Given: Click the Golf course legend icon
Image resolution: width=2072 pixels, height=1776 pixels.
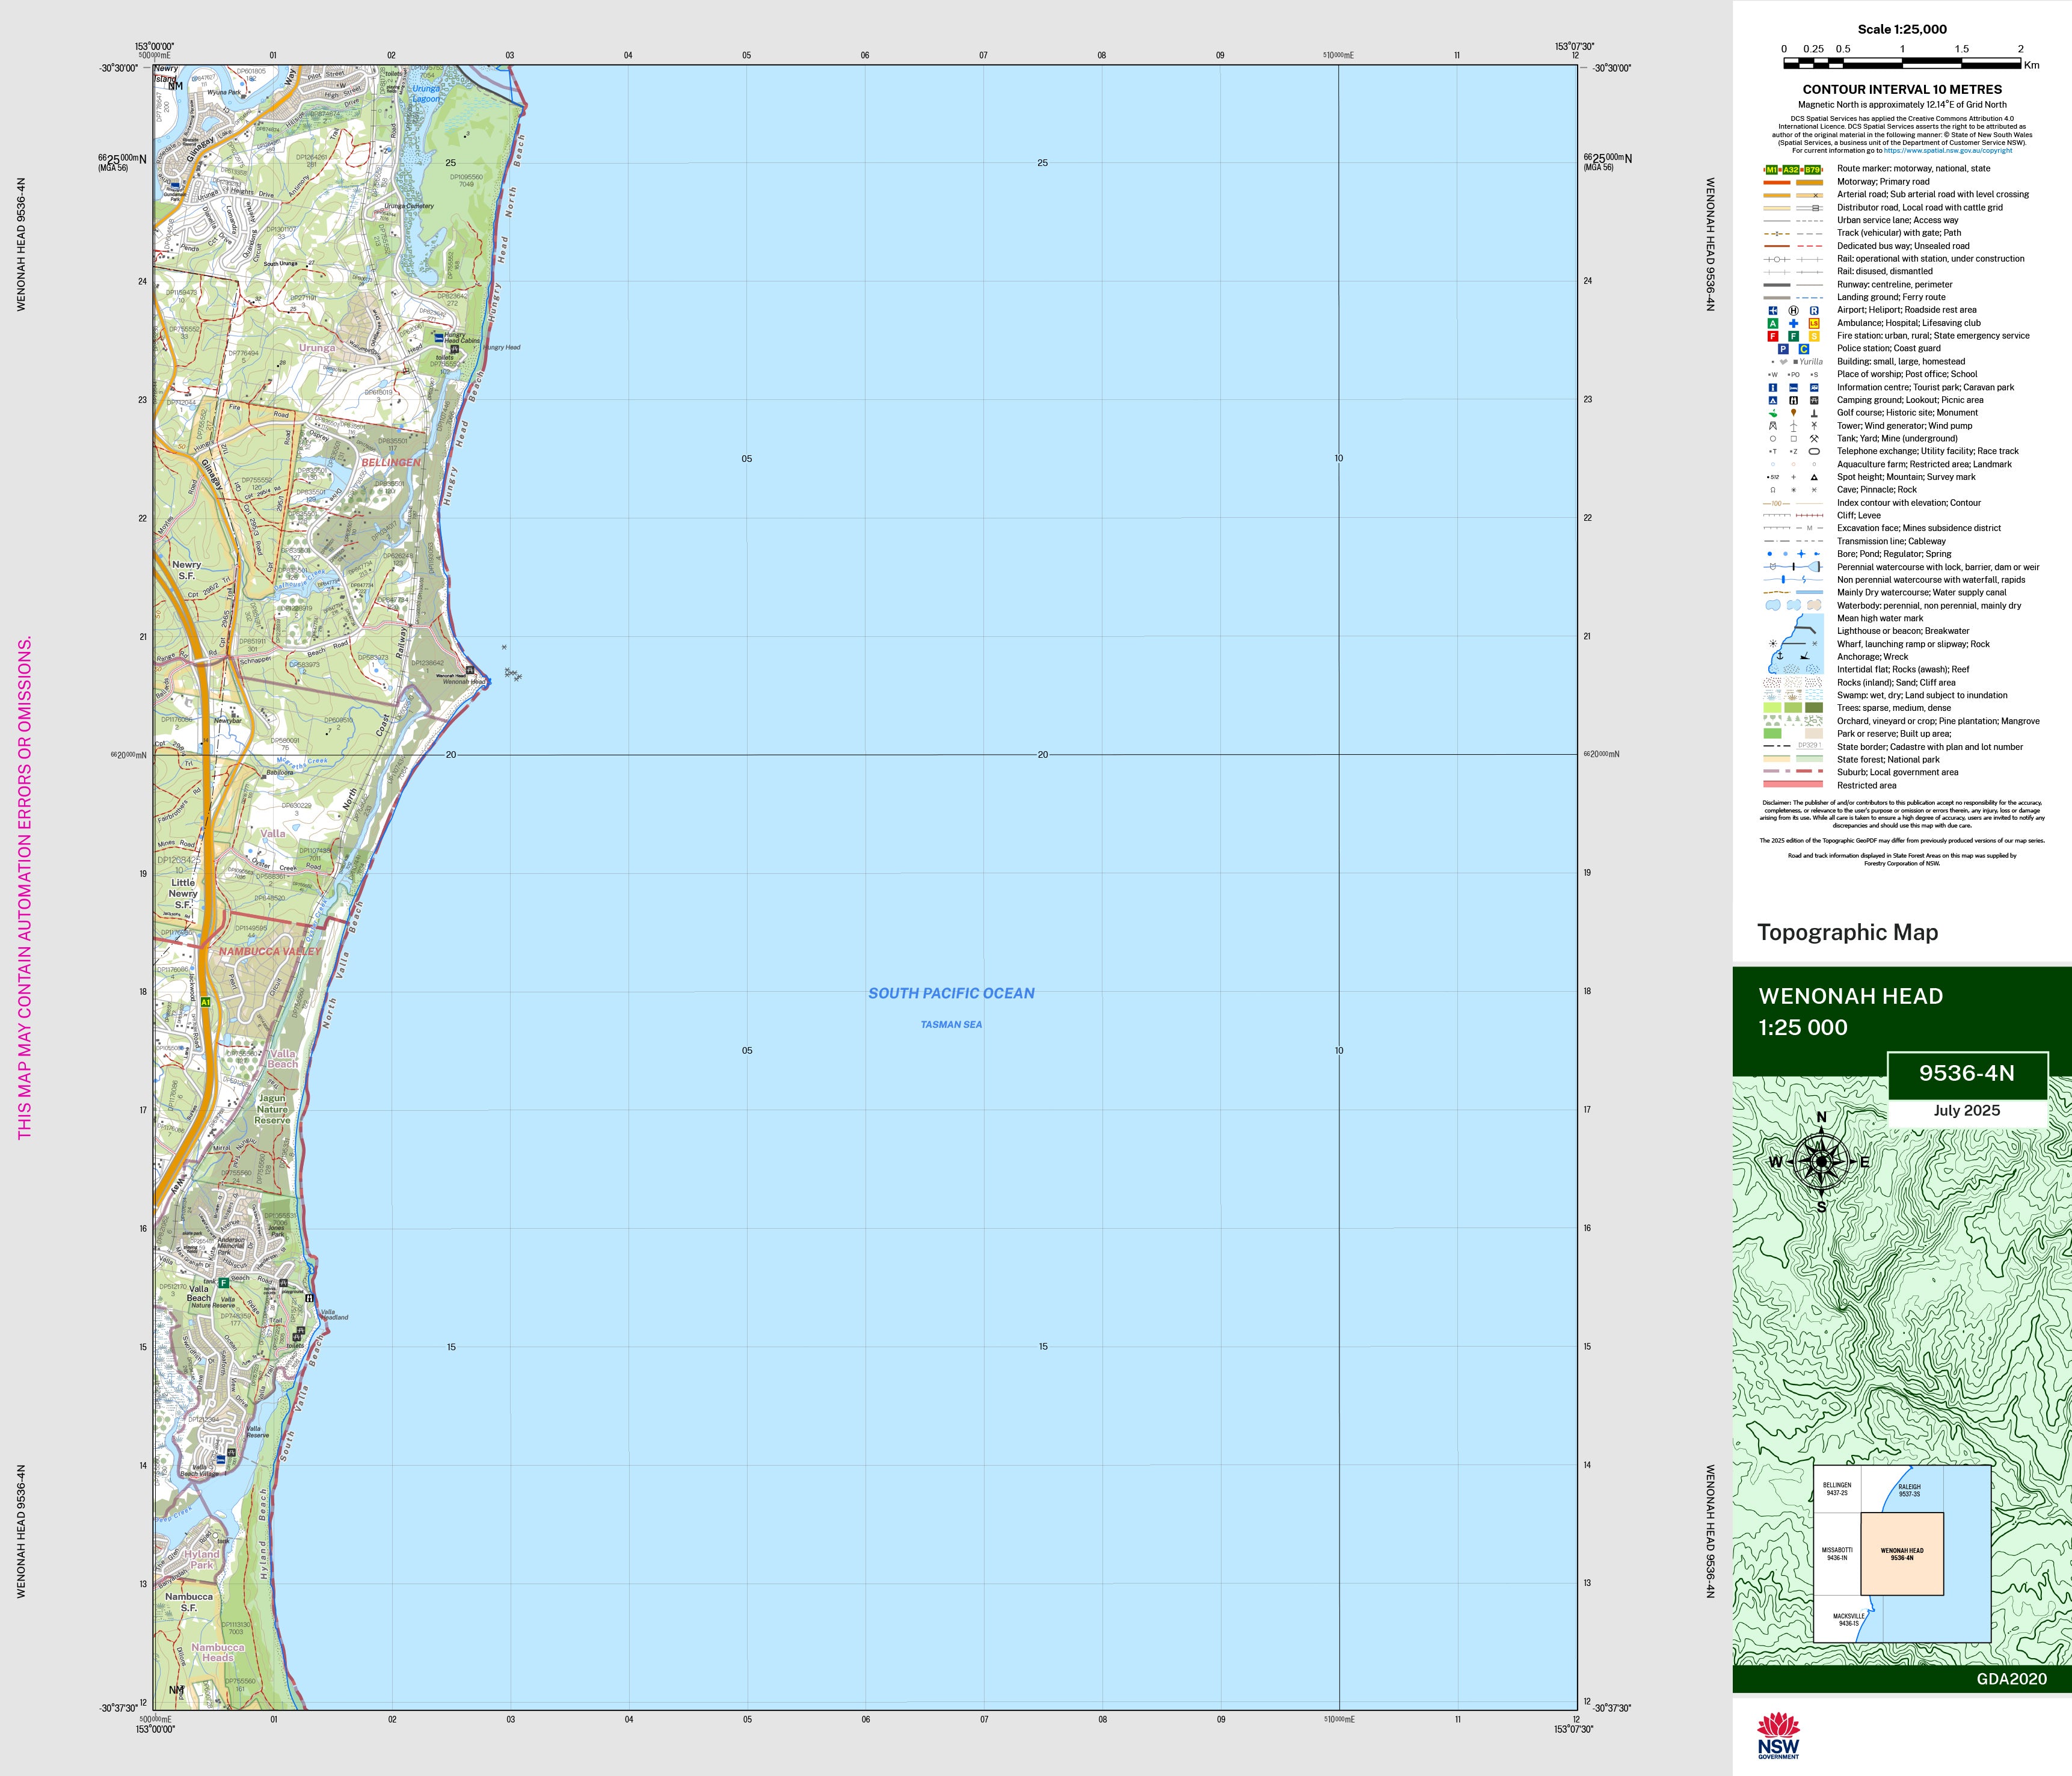Looking at the screenshot, I should [1773, 413].
